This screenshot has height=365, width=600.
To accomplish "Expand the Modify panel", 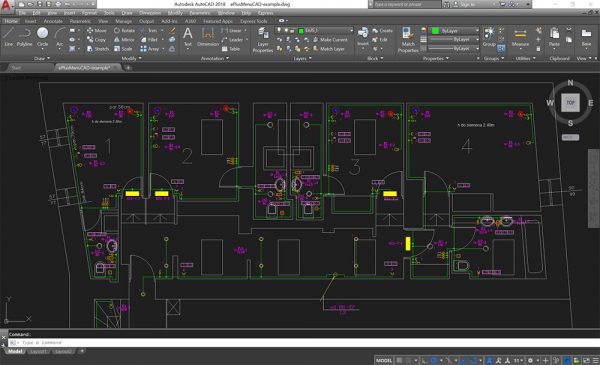I will (x=132, y=59).
